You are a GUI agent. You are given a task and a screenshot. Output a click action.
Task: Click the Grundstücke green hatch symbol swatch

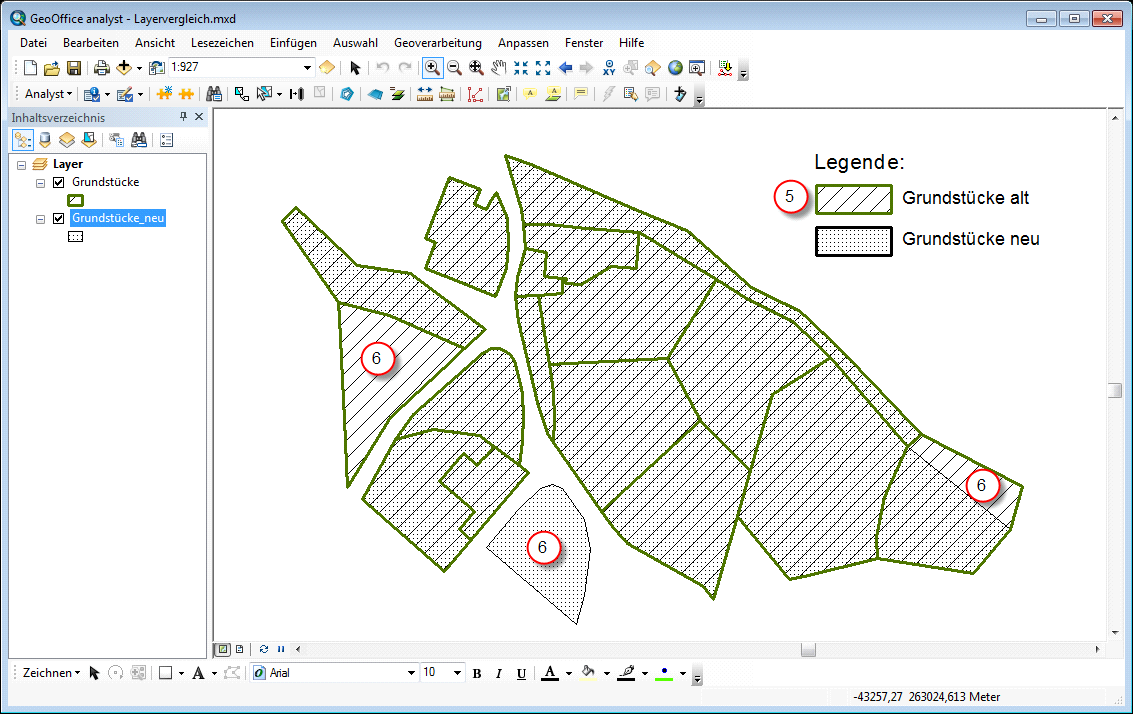[75, 200]
